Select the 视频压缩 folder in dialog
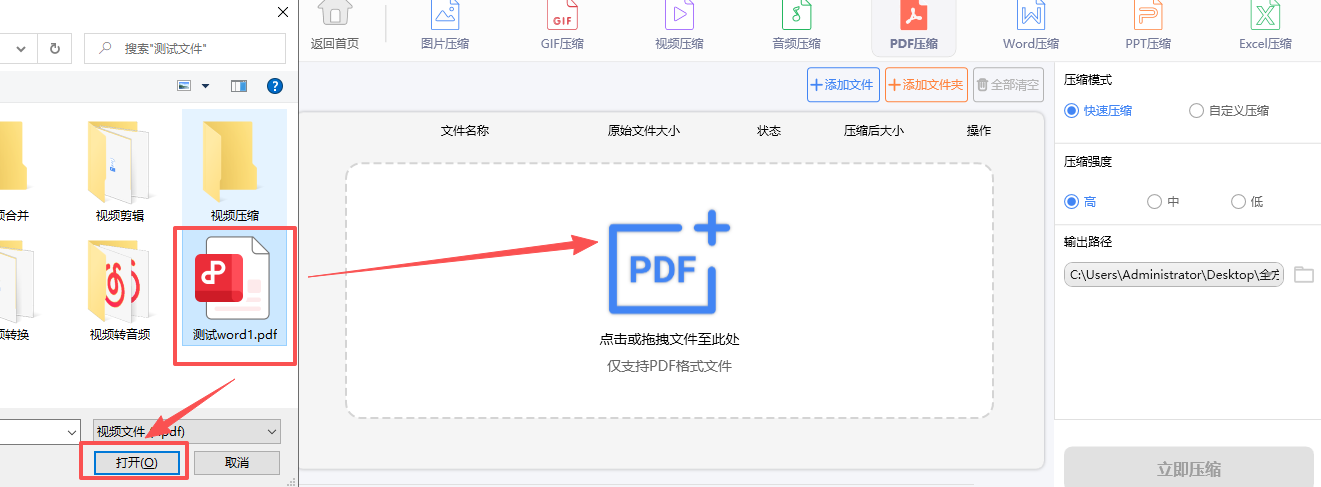This screenshot has height=487, width=1321. pos(235,168)
